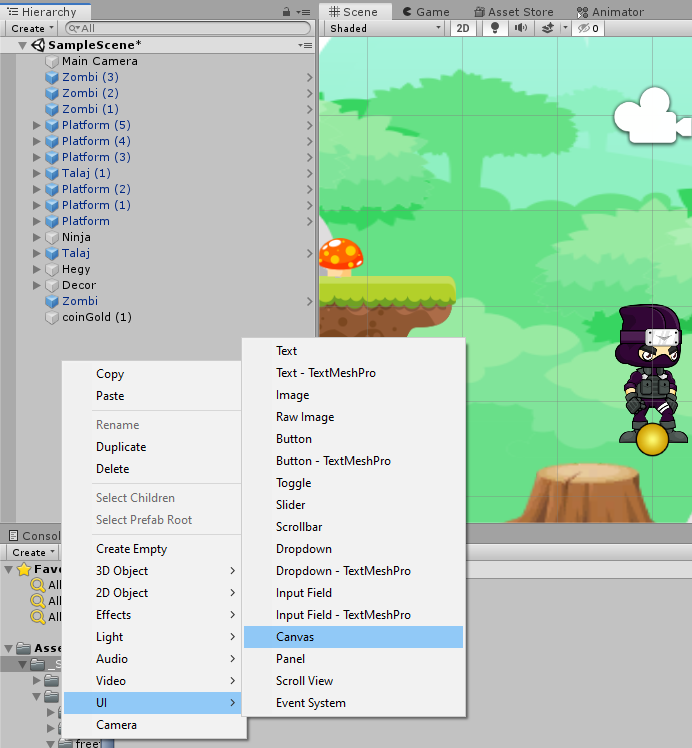Click the Project panel Create button

coord(31,552)
